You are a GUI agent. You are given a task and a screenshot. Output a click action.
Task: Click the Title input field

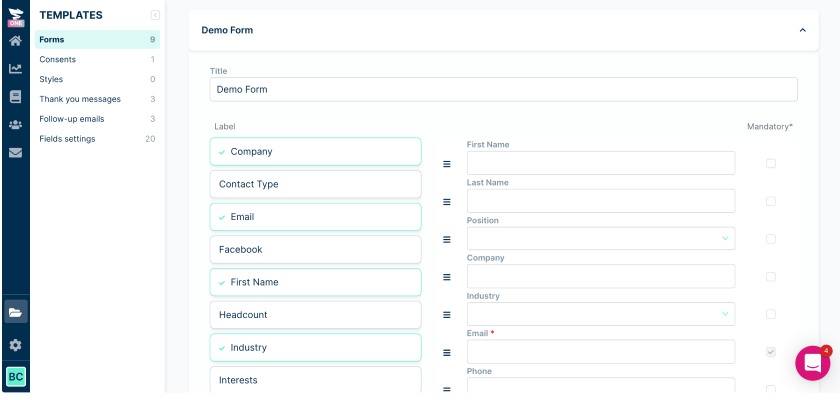click(503, 89)
